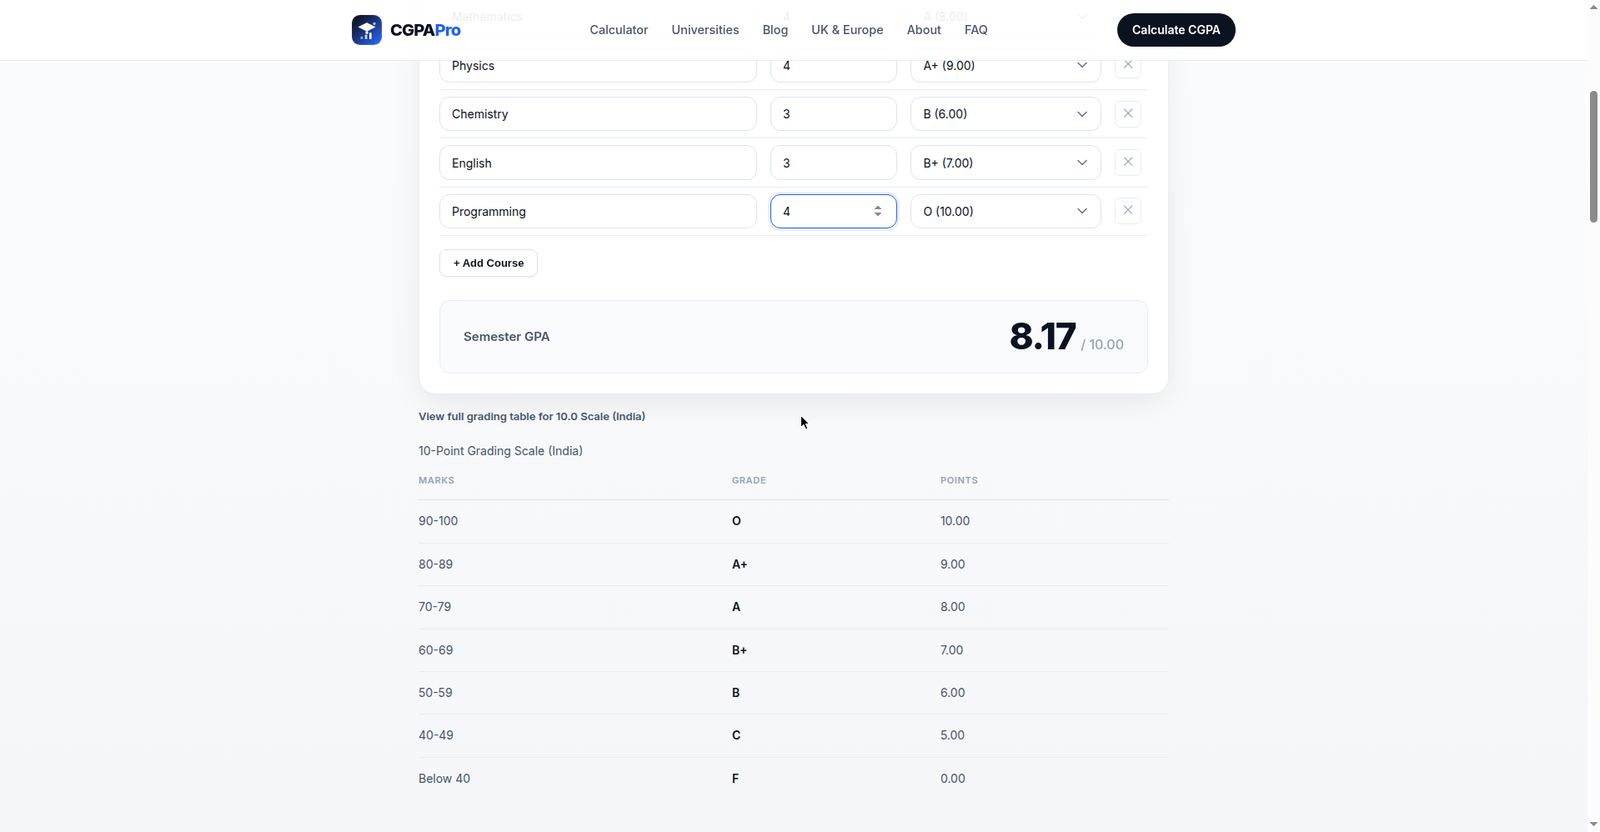
Task: Select the Programming grade dropdown O (10.00)
Action: pos(1005,211)
